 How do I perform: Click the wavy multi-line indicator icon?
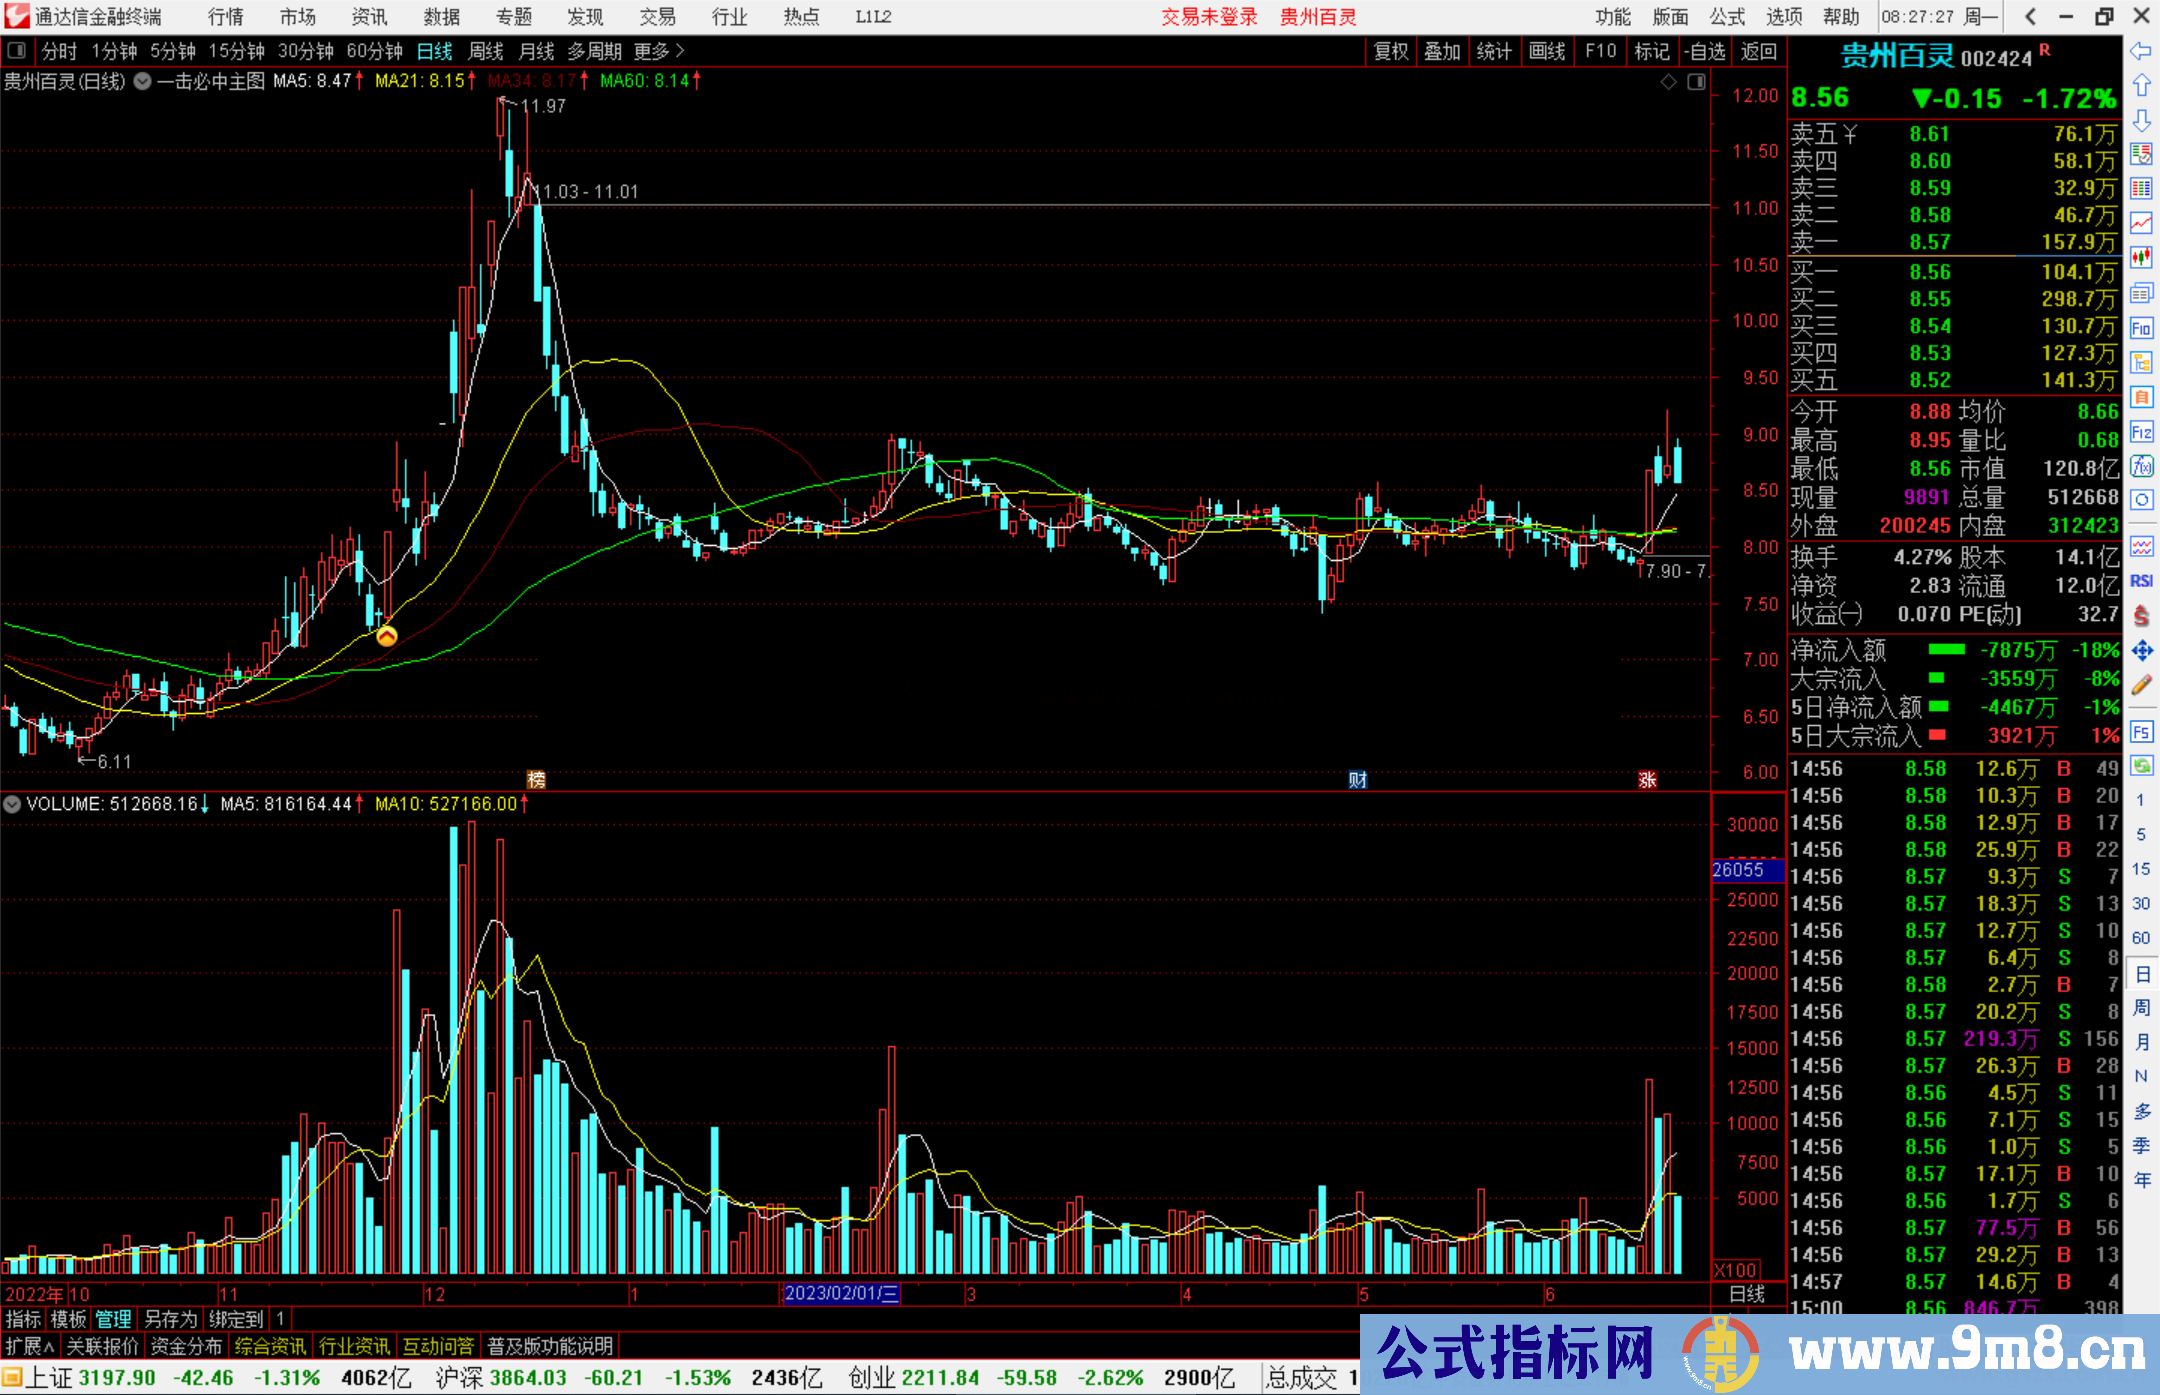[2141, 546]
